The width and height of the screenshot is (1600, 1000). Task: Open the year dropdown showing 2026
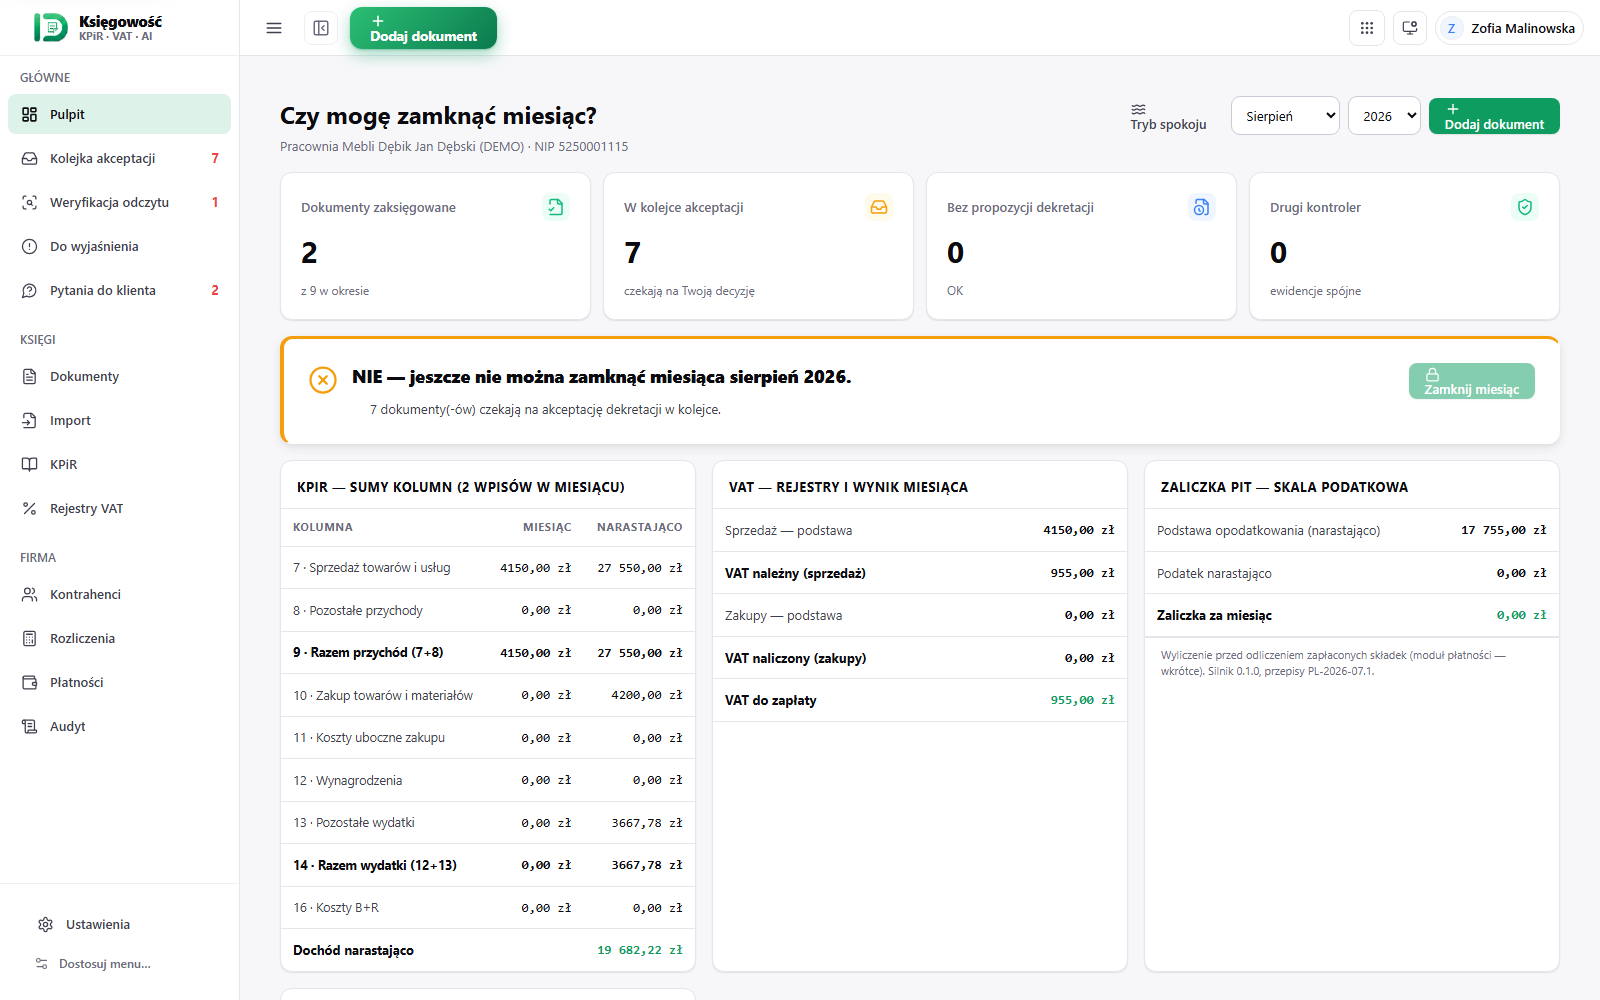click(1384, 116)
